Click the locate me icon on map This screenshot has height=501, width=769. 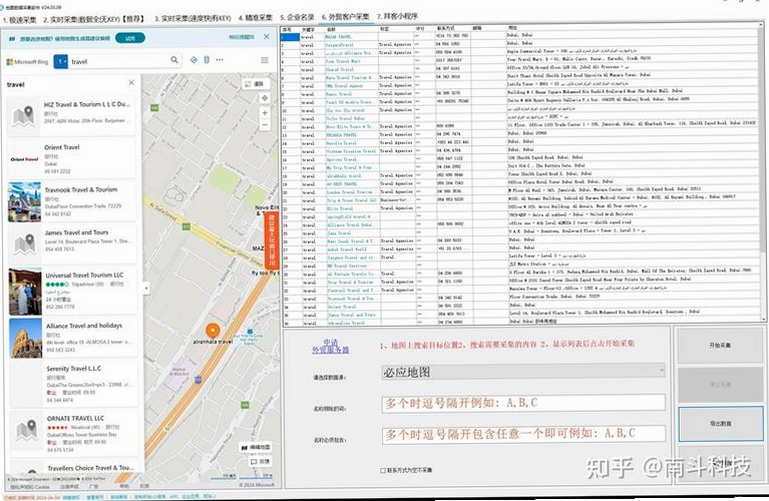click(x=265, y=98)
